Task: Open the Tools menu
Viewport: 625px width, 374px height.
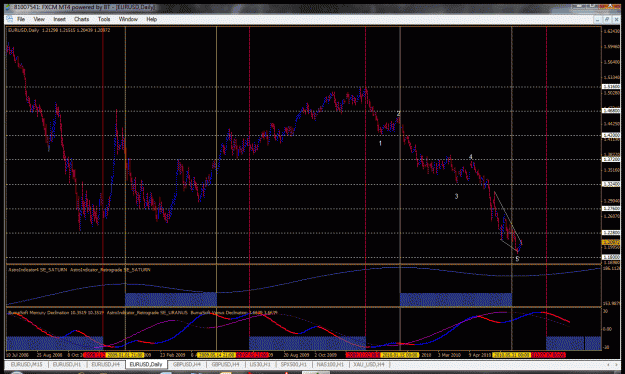Action: 104,19
